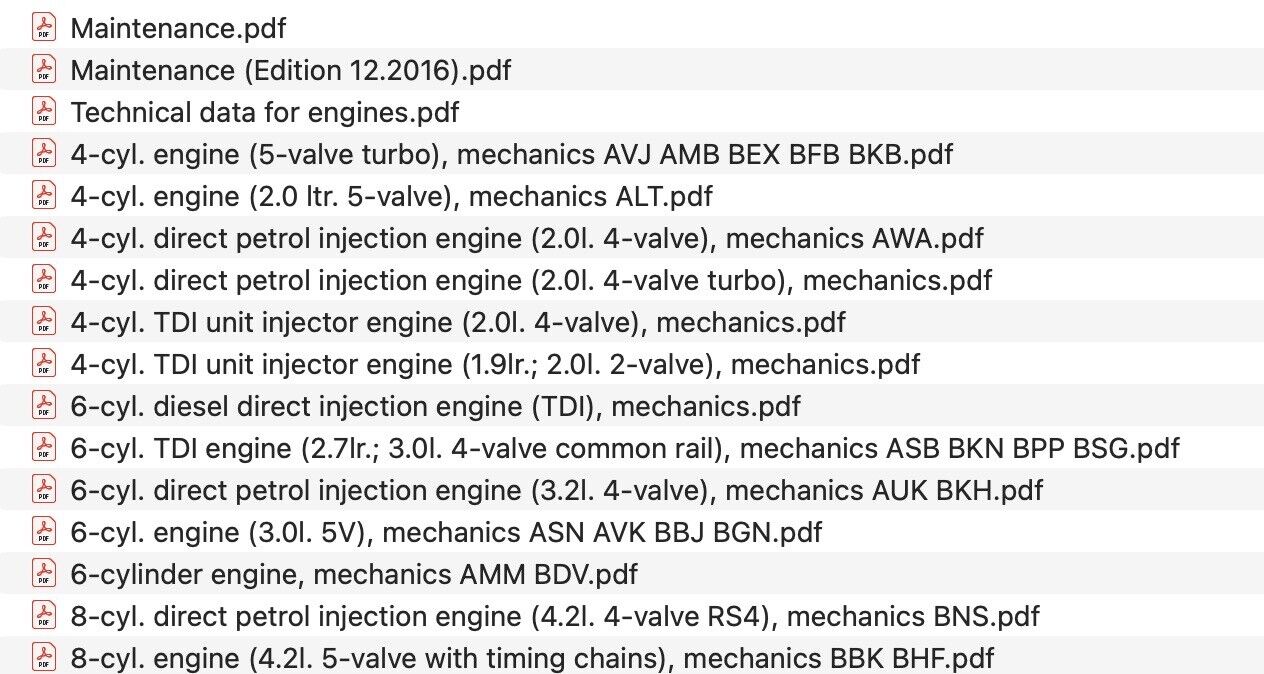Select the 8-cyl. RS4 mechanics BNS file name
Viewport: 1264px width, 674px height.
click(555, 616)
